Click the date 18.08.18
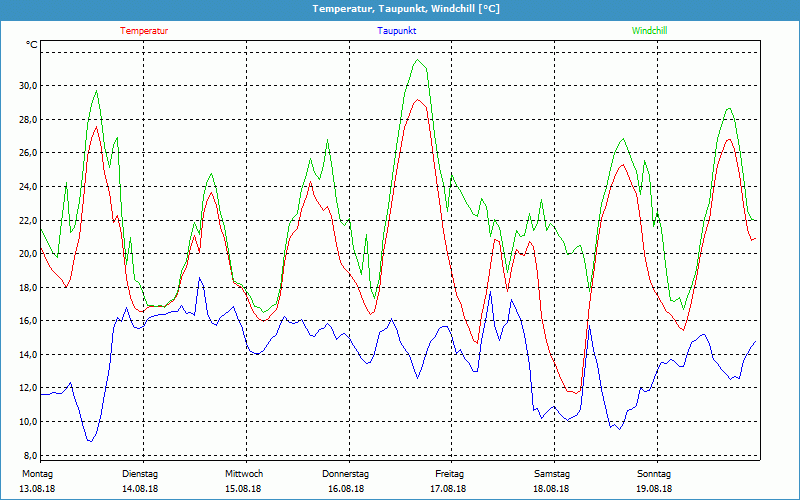800x500 pixels. pos(551,489)
